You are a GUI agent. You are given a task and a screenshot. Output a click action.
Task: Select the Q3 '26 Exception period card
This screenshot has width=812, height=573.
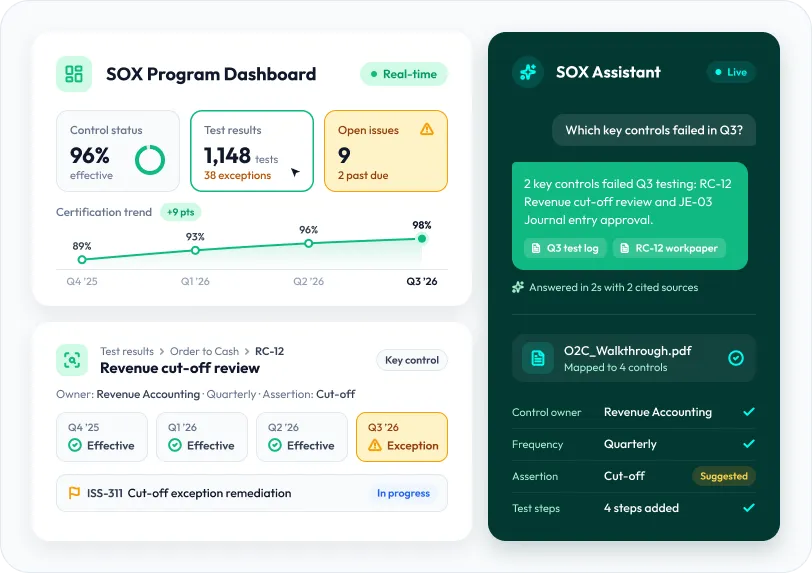coord(402,437)
